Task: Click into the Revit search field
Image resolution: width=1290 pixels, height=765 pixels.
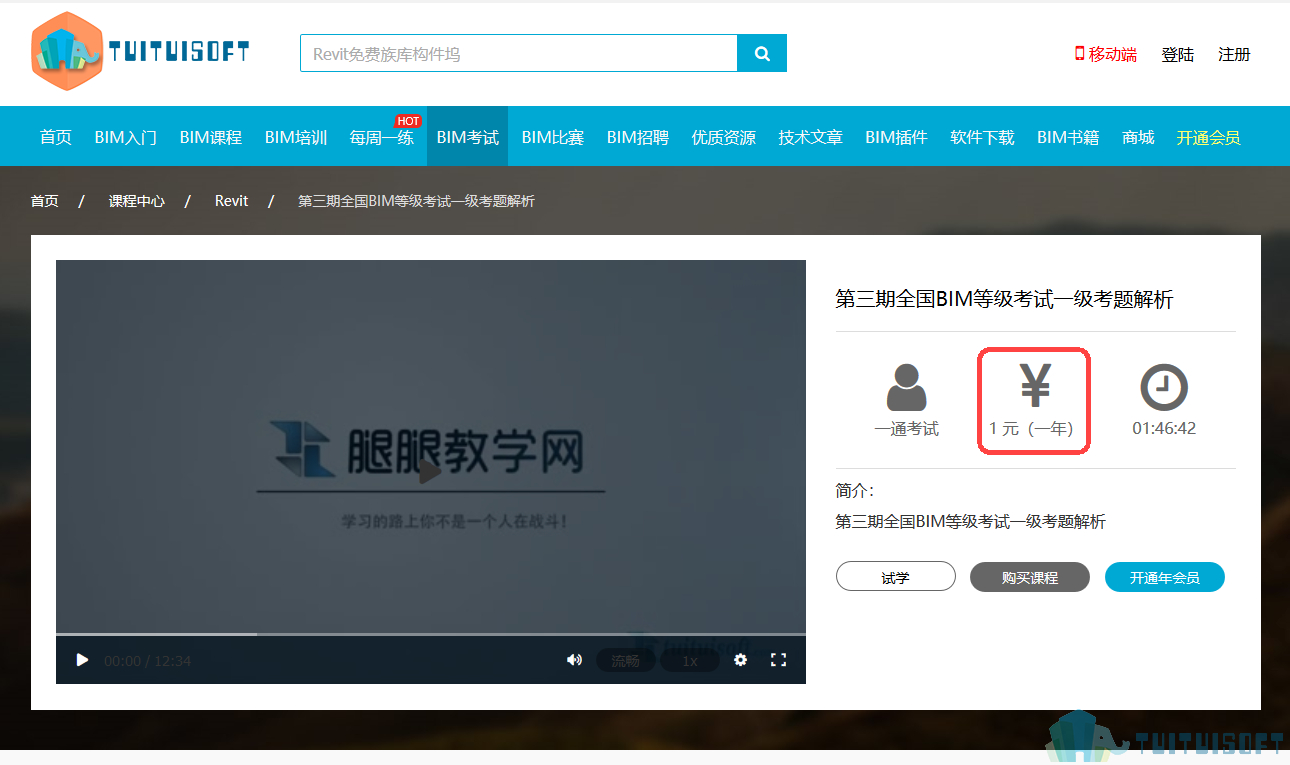Action: coord(519,53)
